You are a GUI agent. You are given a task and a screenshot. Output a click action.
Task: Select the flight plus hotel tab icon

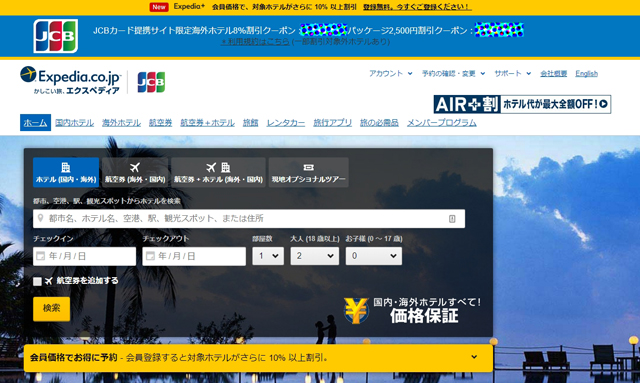(218, 167)
